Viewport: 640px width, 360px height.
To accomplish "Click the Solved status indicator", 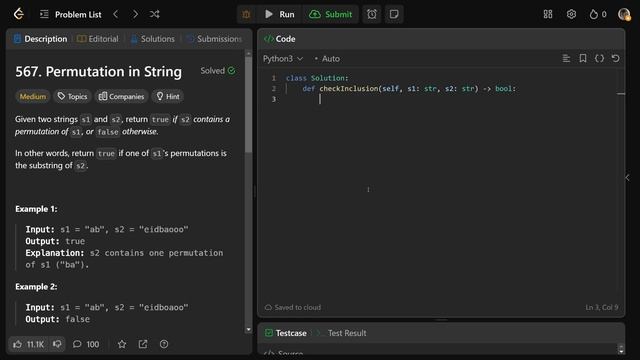I will click(218, 71).
